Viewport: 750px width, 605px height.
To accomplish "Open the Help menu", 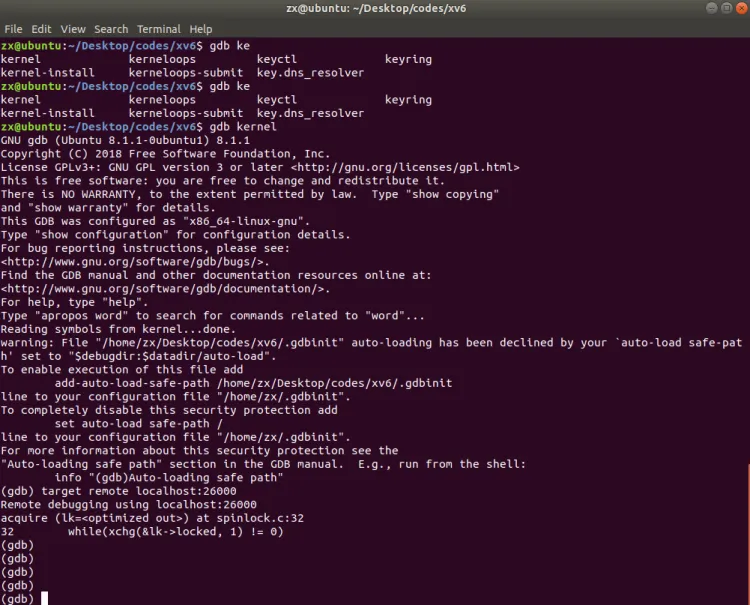I will click(x=200, y=29).
